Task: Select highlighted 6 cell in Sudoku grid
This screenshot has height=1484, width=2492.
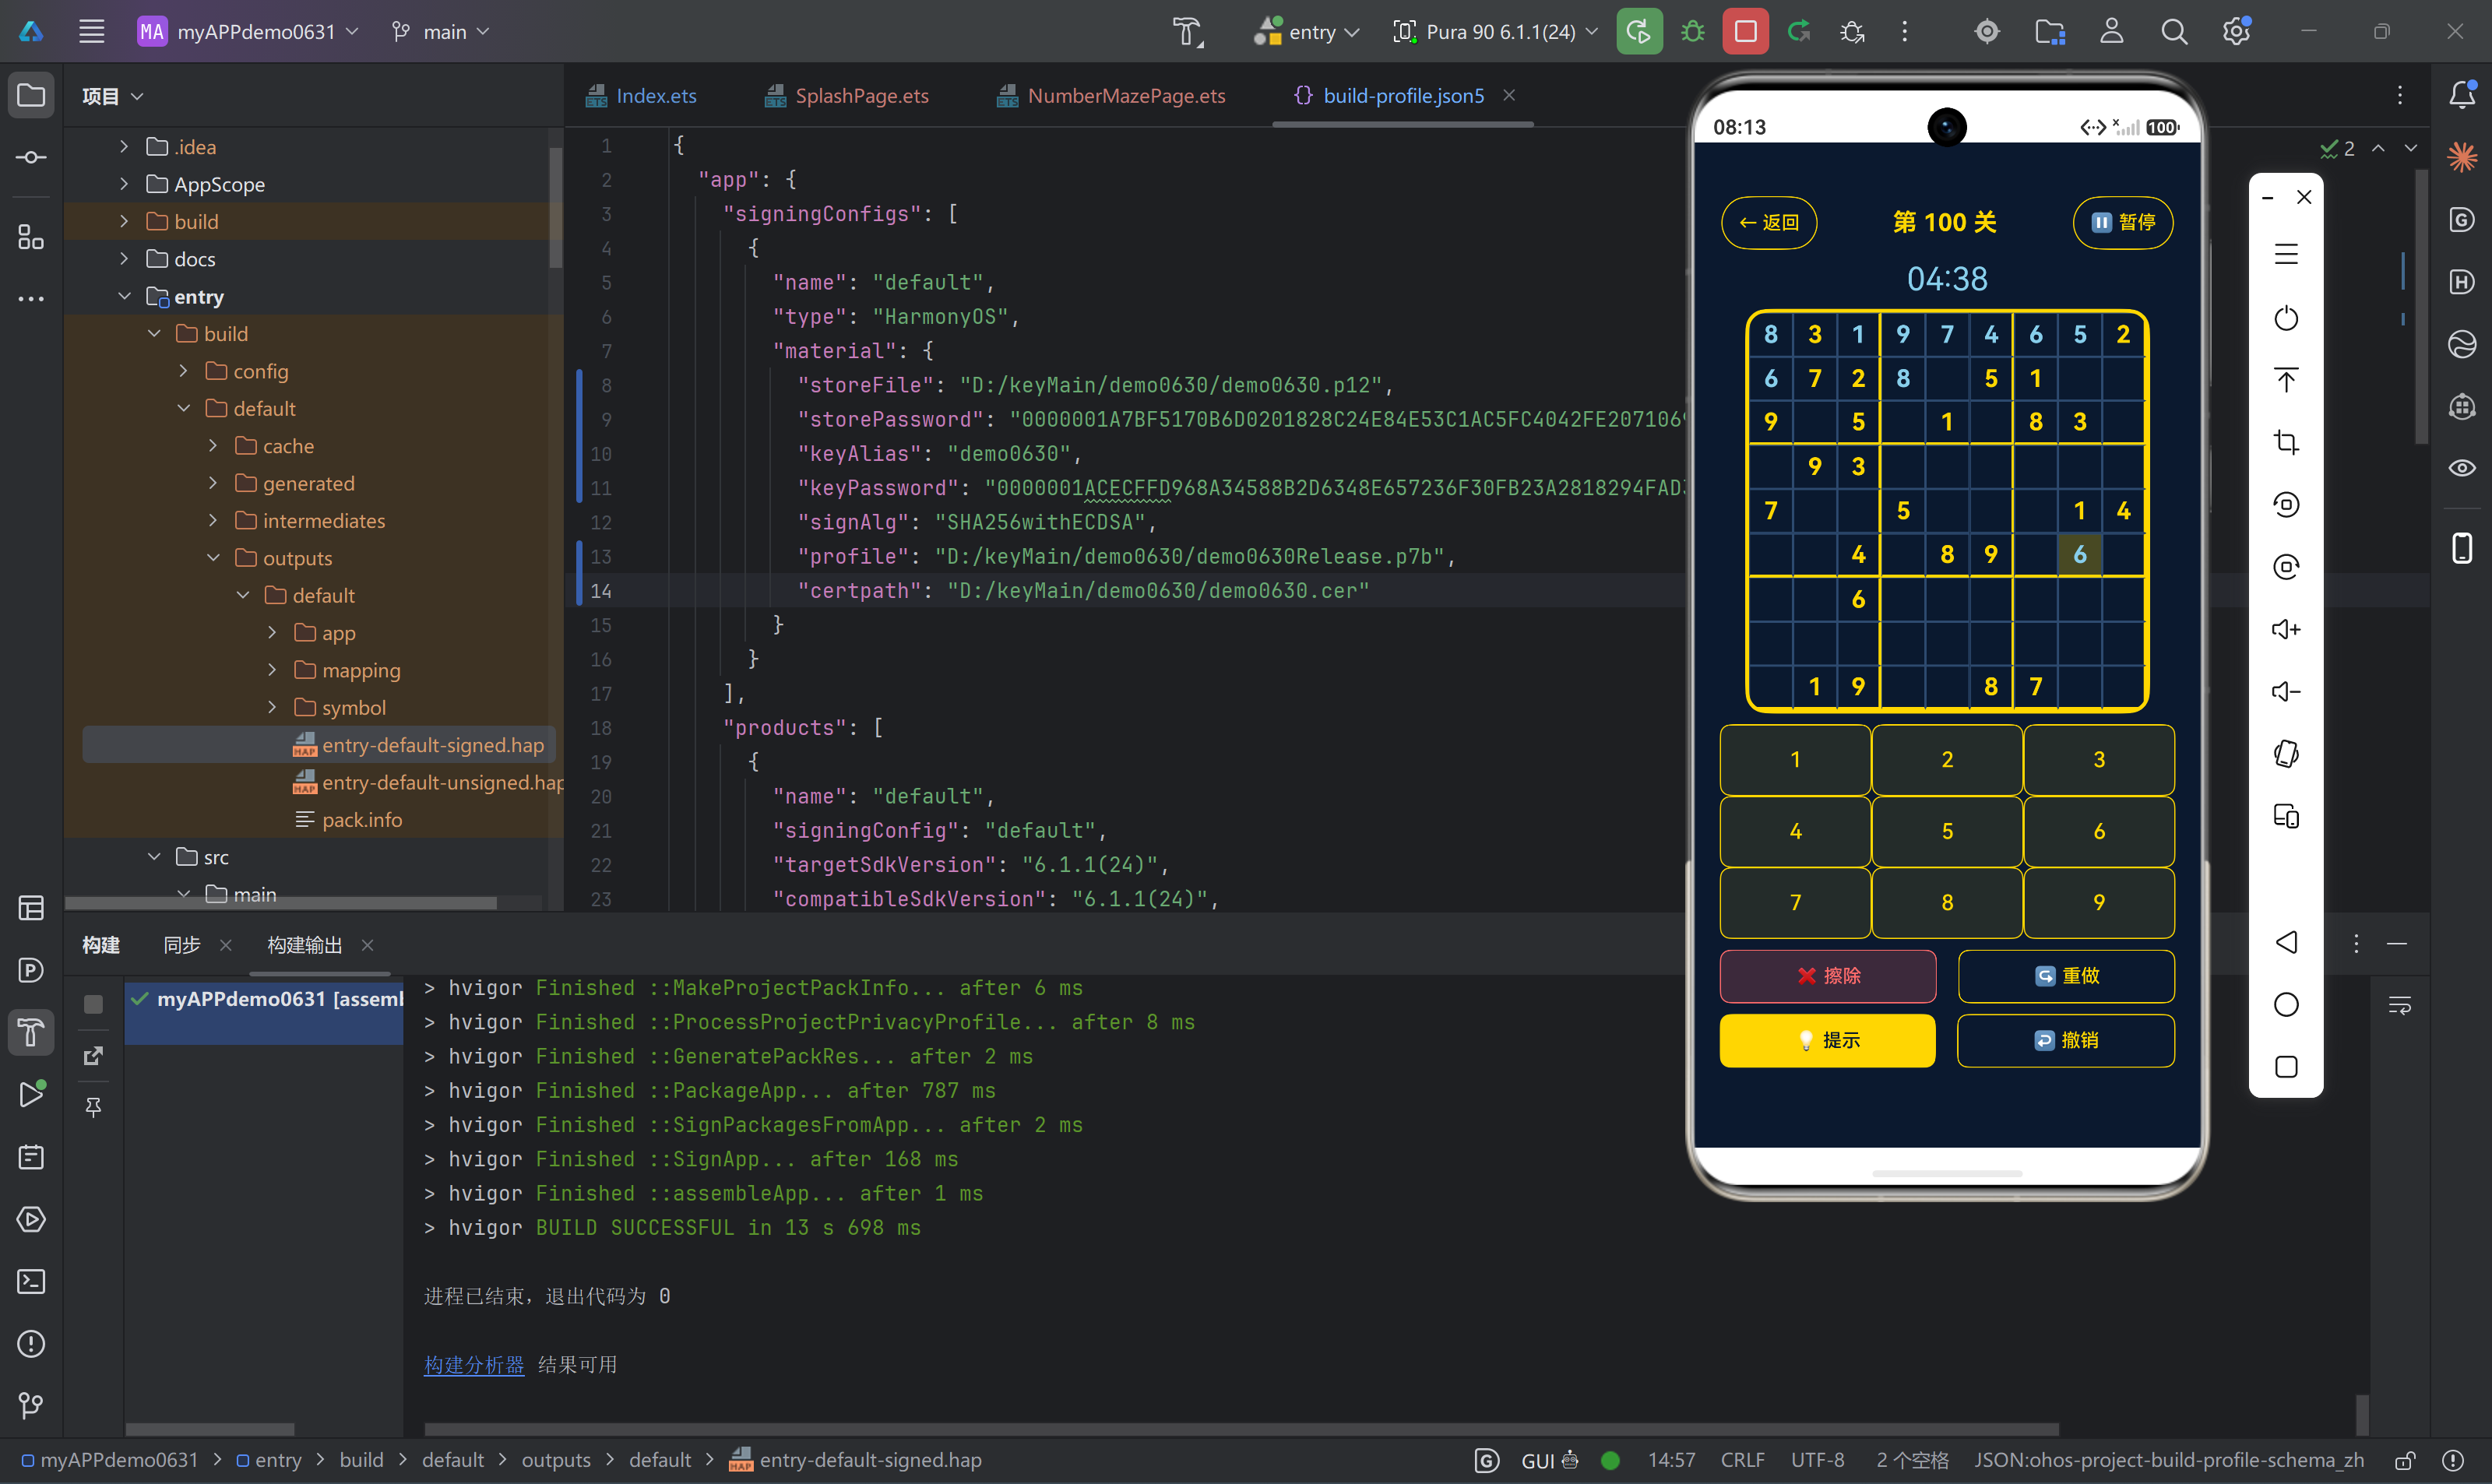Action: (2079, 554)
